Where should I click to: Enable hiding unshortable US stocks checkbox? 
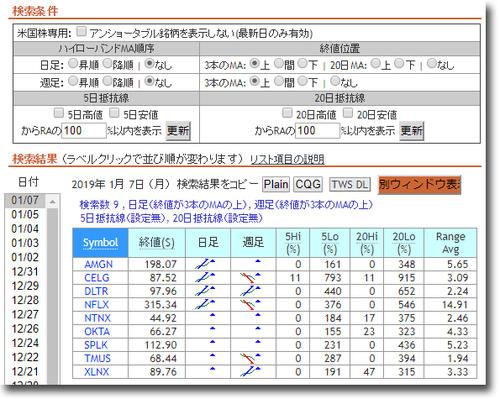81,32
